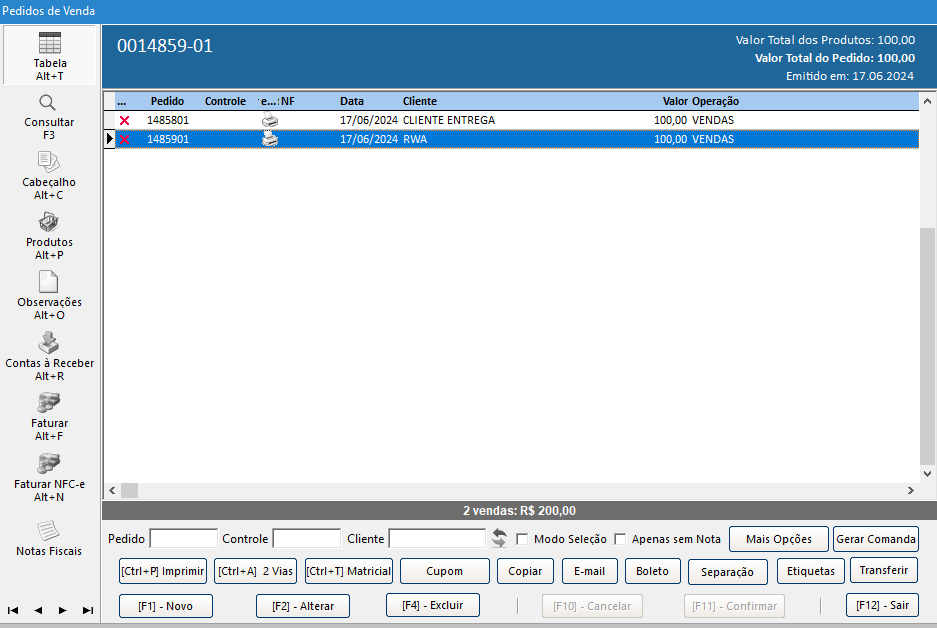937x628 pixels.
Task: Click the refresh arrows icon beside Cliente field
Action: pyautogui.click(x=499, y=538)
